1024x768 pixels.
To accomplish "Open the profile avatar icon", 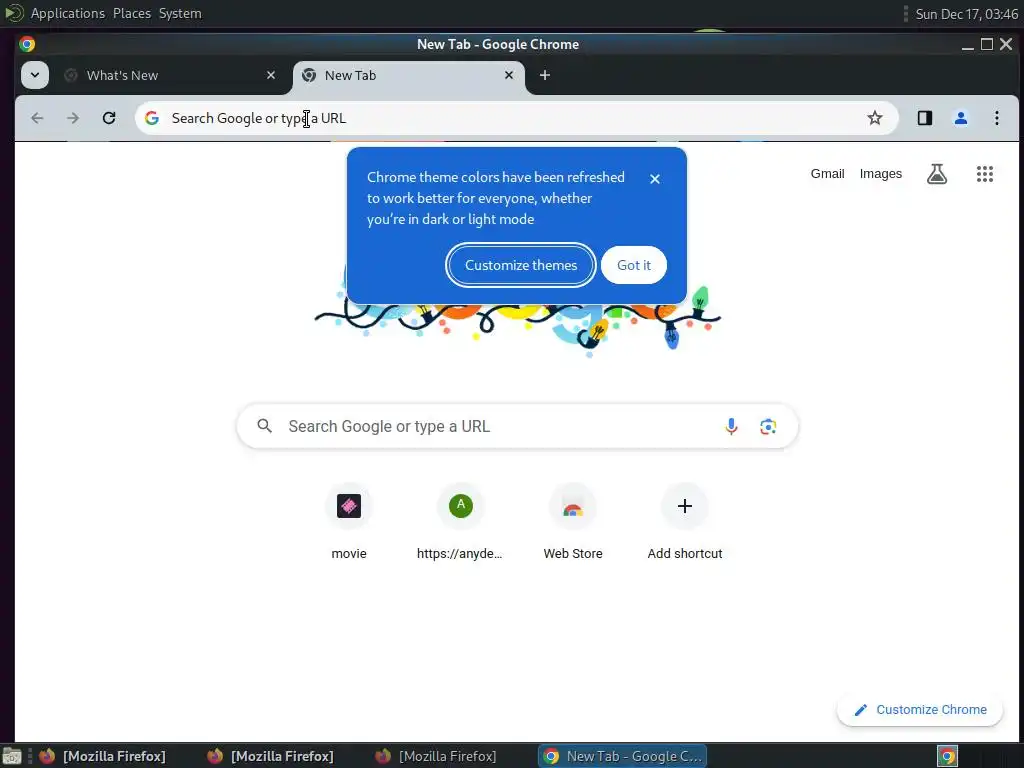I will click(x=961, y=118).
